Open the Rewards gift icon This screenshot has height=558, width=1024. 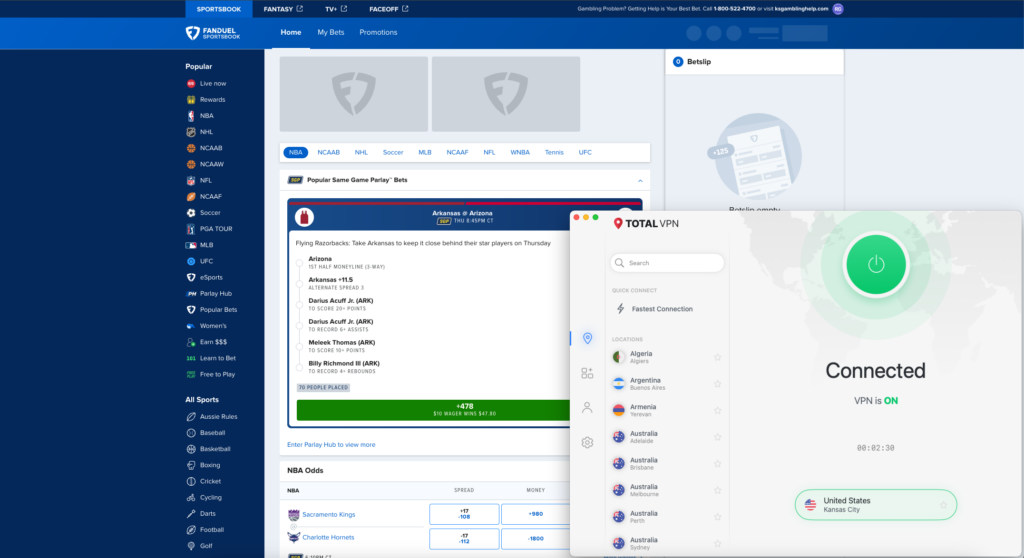point(191,100)
